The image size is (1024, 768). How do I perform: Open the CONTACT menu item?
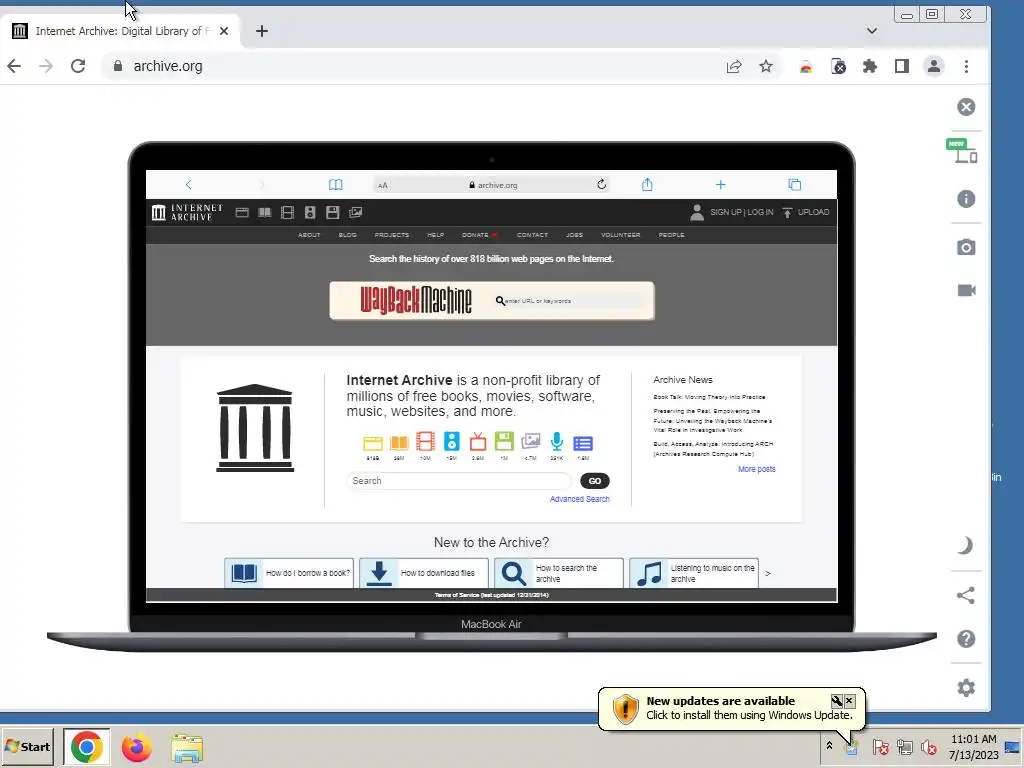coord(532,235)
